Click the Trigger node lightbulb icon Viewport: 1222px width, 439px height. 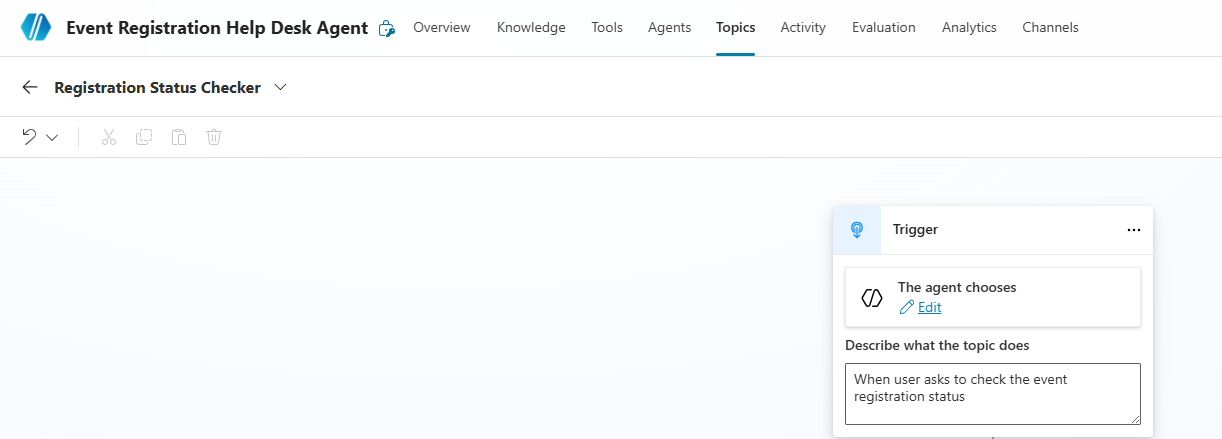[857, 230]
